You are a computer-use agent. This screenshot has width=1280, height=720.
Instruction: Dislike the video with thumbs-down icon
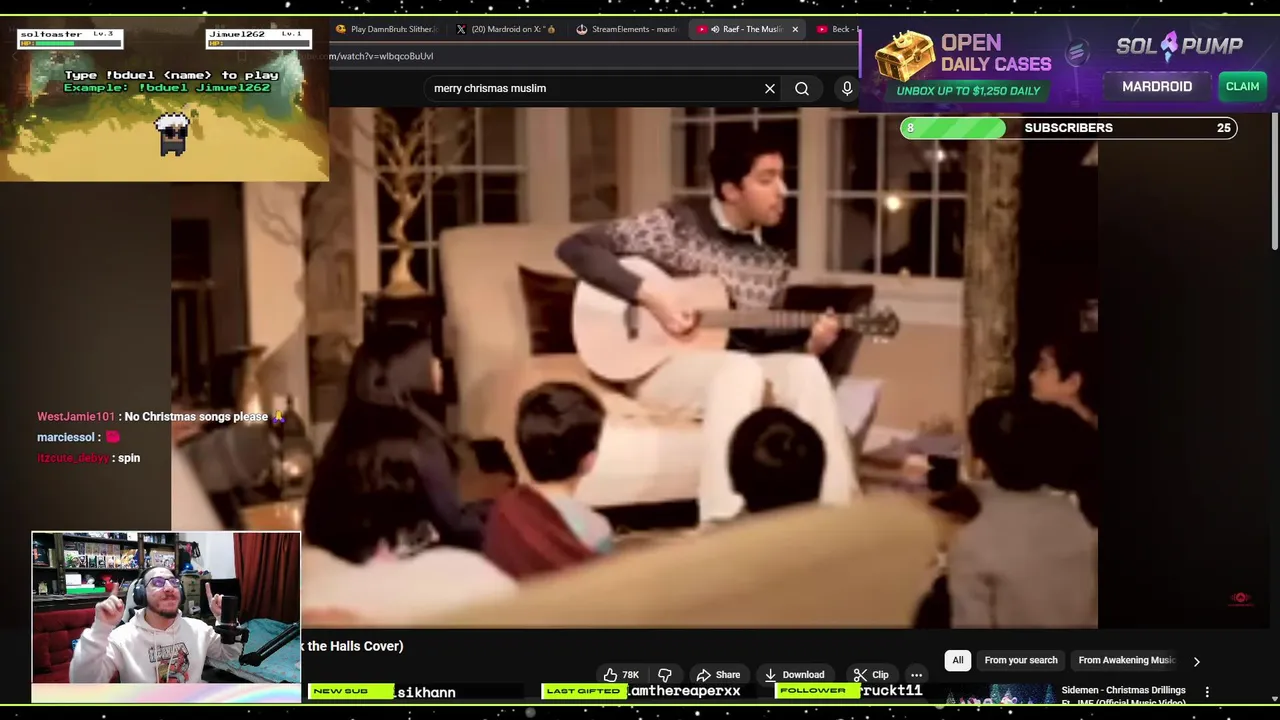(665, 675)
